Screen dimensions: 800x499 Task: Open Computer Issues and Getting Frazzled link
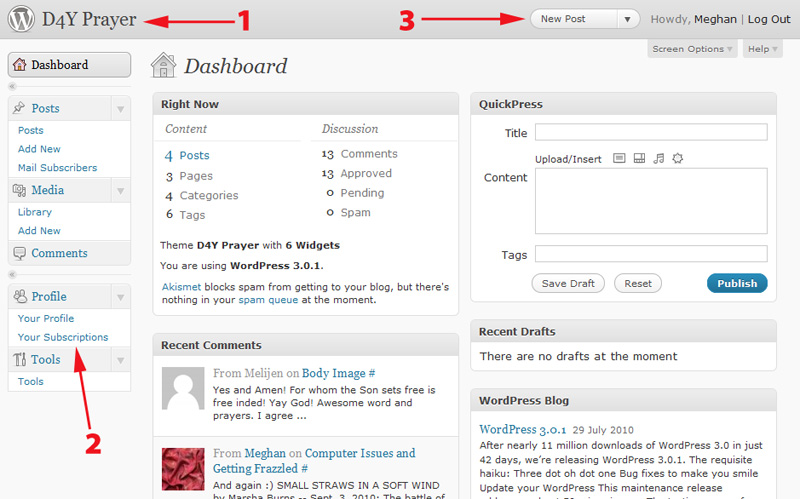click(314, 460)
